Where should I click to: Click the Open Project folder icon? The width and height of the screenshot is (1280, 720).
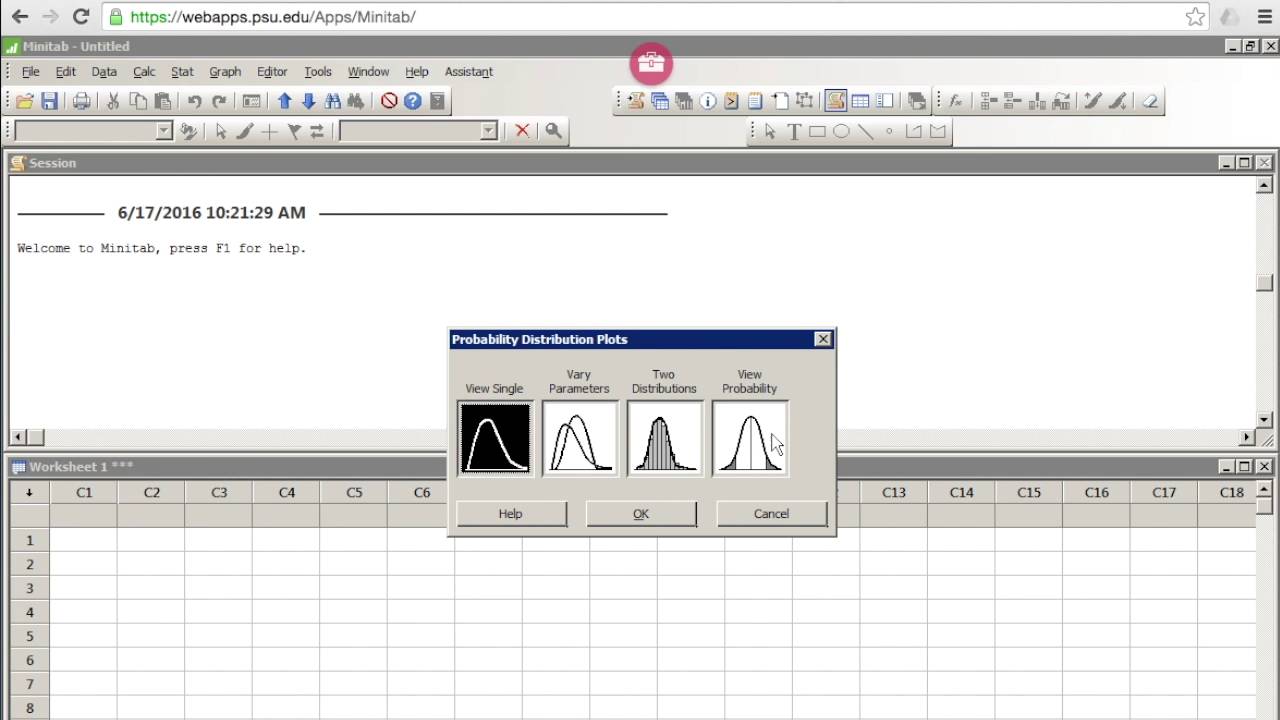[x=25, y=101]
